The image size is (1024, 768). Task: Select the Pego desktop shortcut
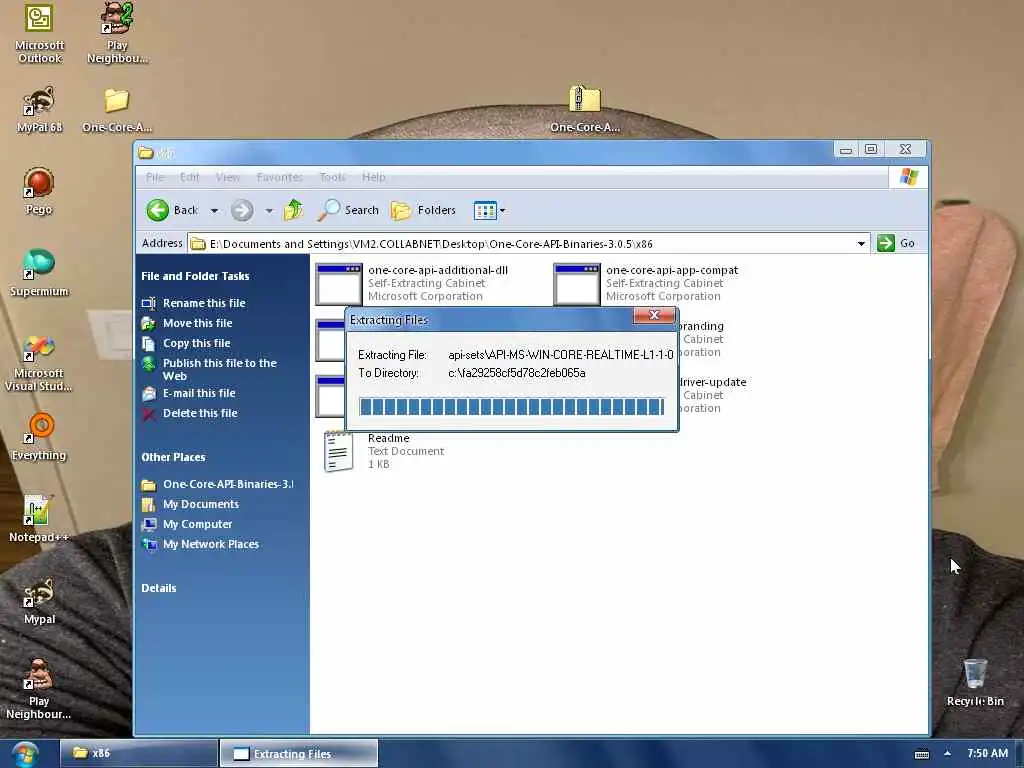click(x=39, y=191)
